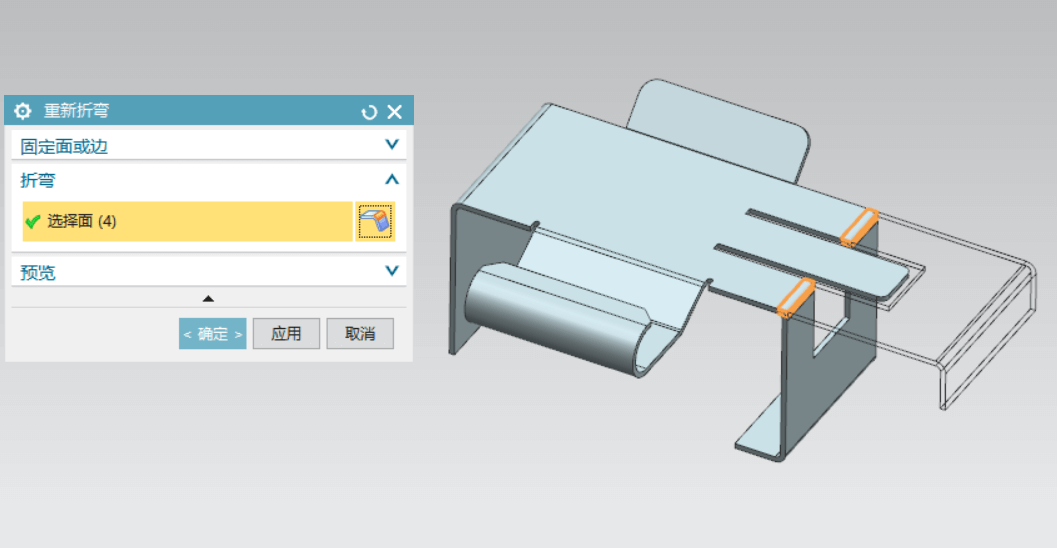Image resolution: width=1057 pixels, height=548 pixels.
Task: Select the upper orange highlighted bend face
Action: [859, 228]
